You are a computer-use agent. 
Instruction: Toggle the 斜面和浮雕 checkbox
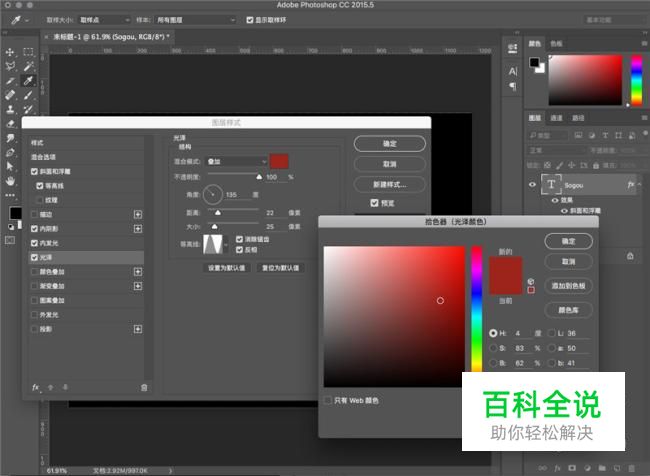pyautogui.click(x=34, y=171)
